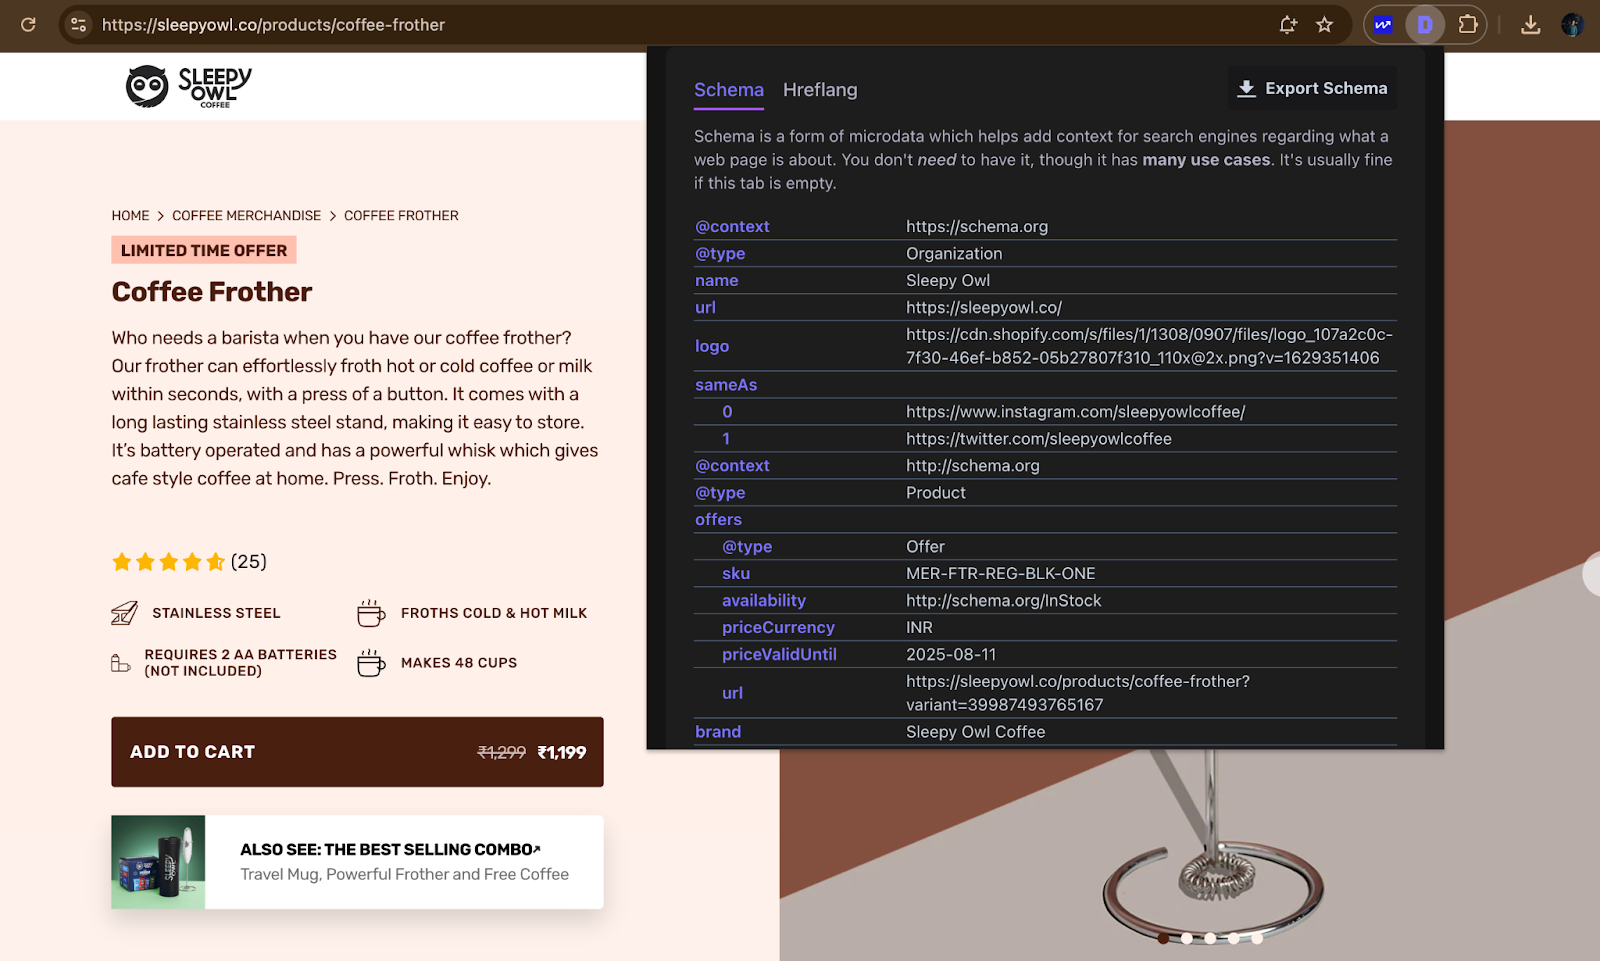Select the fourth image carousel dot

pos(1234,938)
